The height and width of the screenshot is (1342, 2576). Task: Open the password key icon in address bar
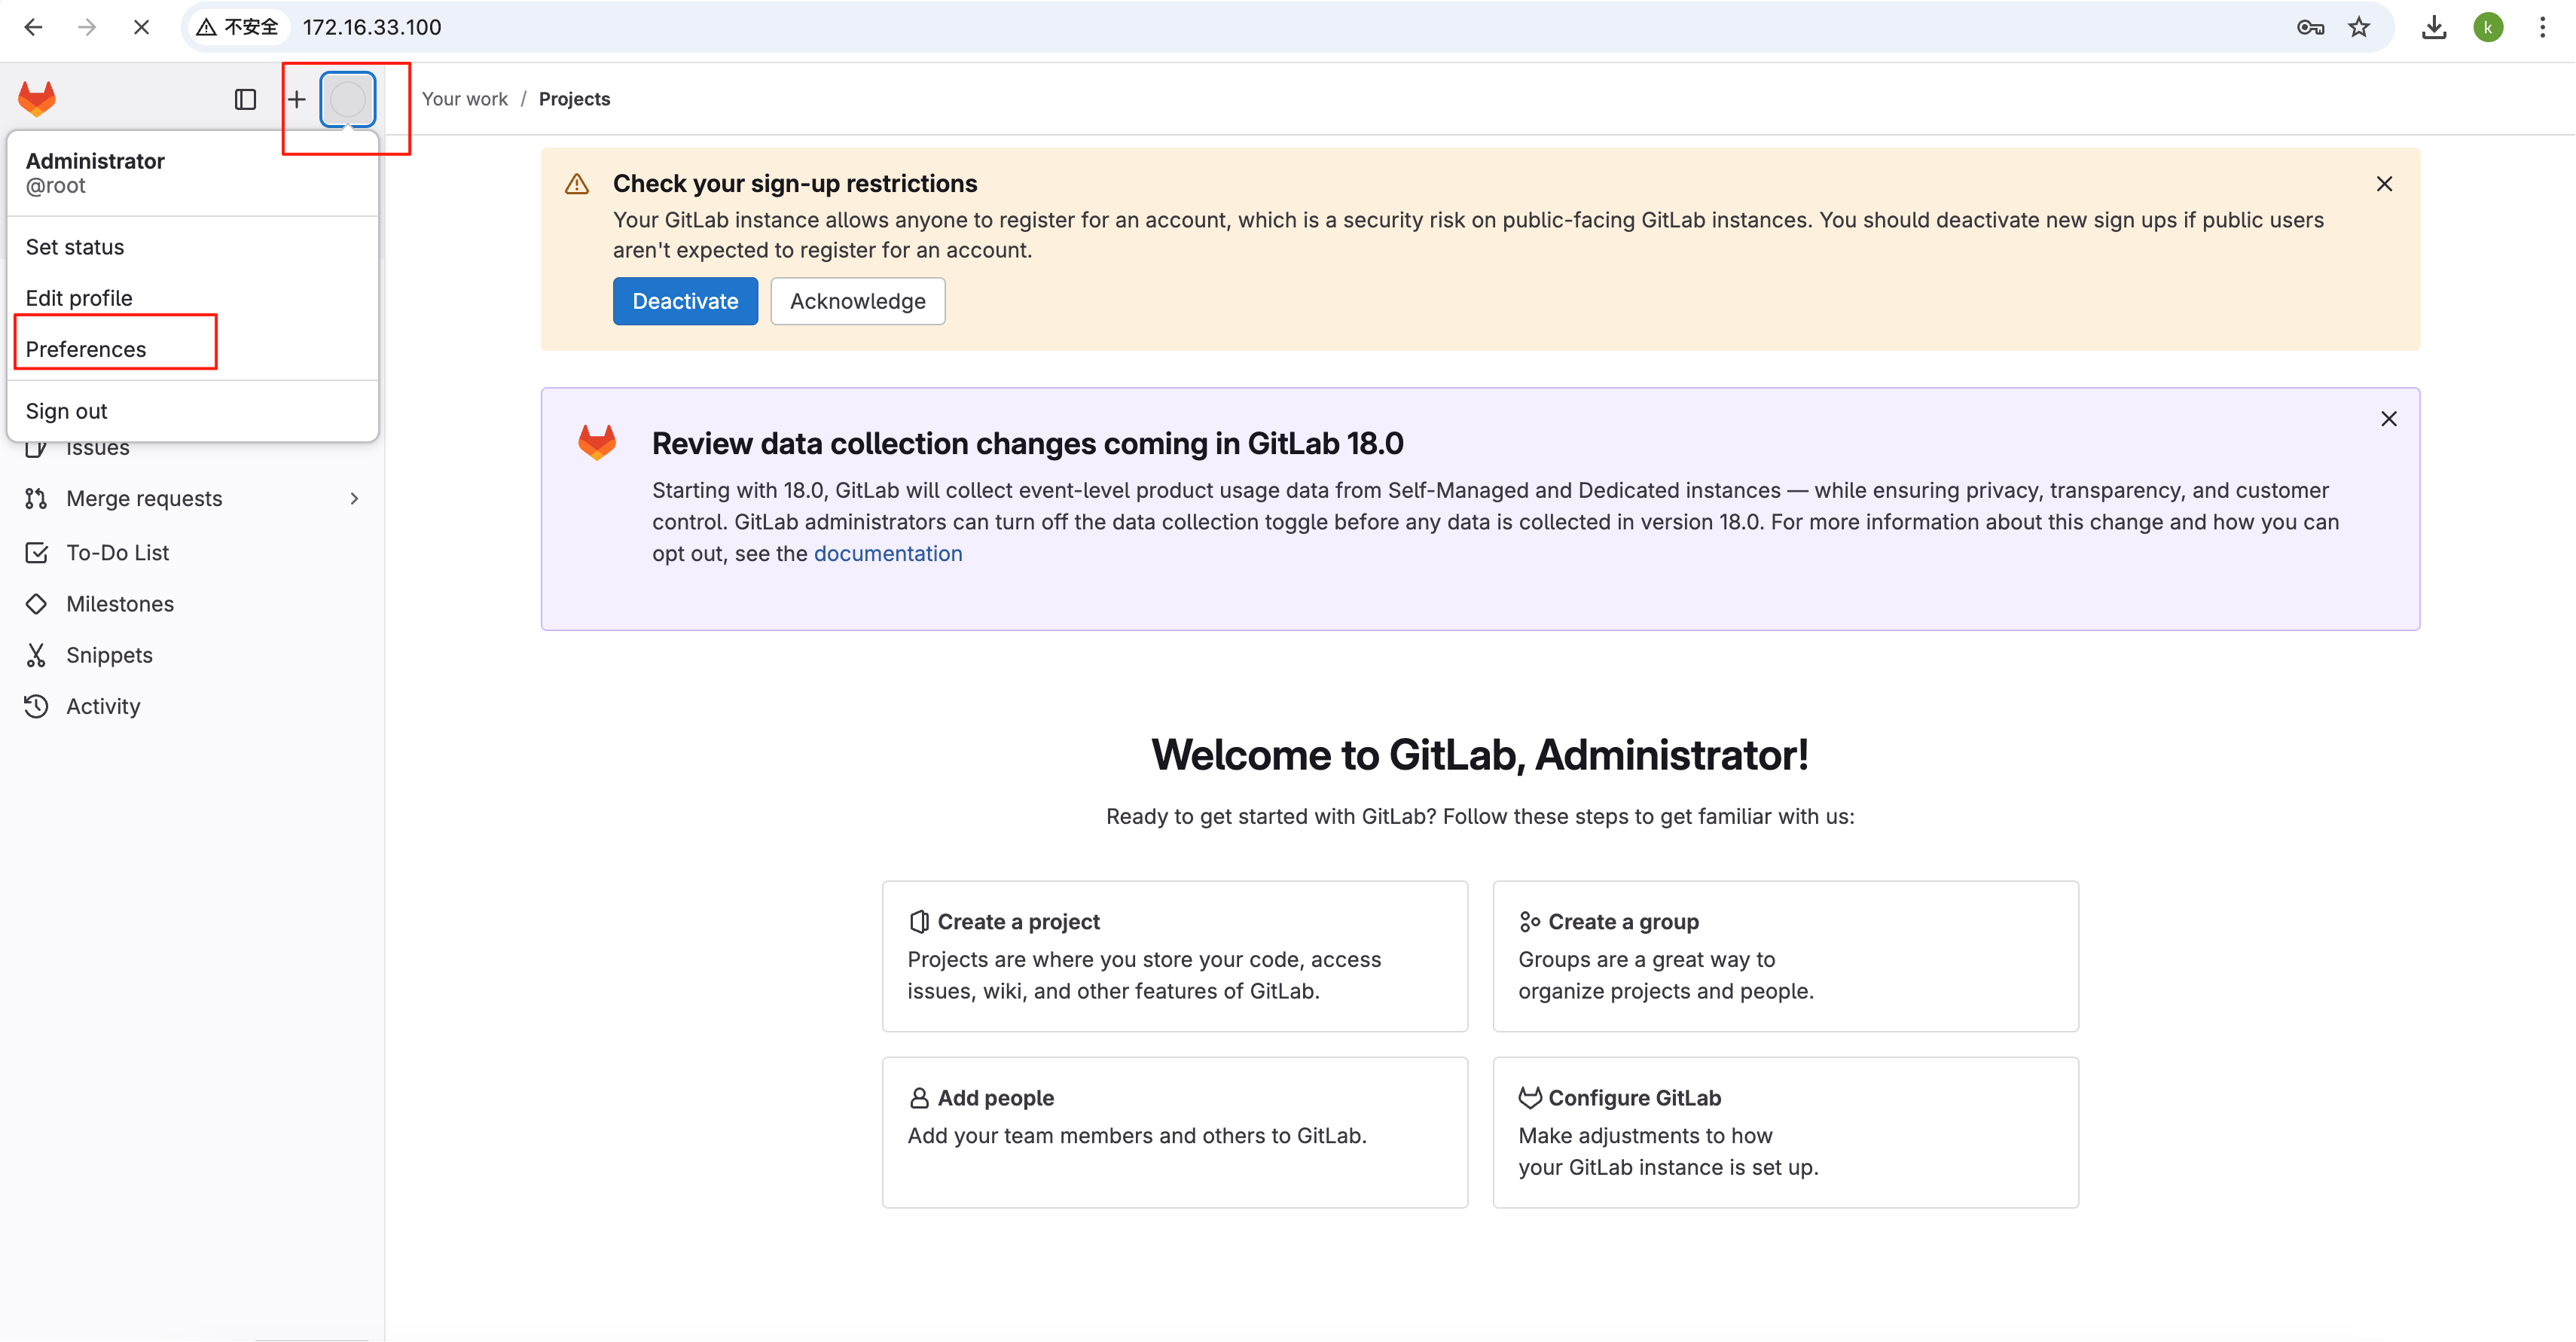pyautogui.click(x=2310, y=27)
